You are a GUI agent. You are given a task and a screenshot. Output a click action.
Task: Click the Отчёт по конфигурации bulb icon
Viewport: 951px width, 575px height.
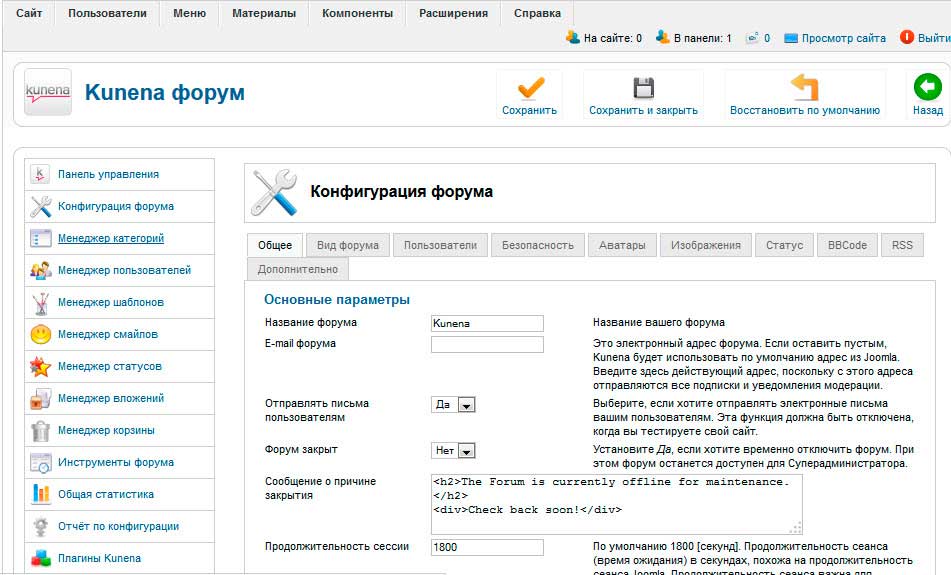41,526
